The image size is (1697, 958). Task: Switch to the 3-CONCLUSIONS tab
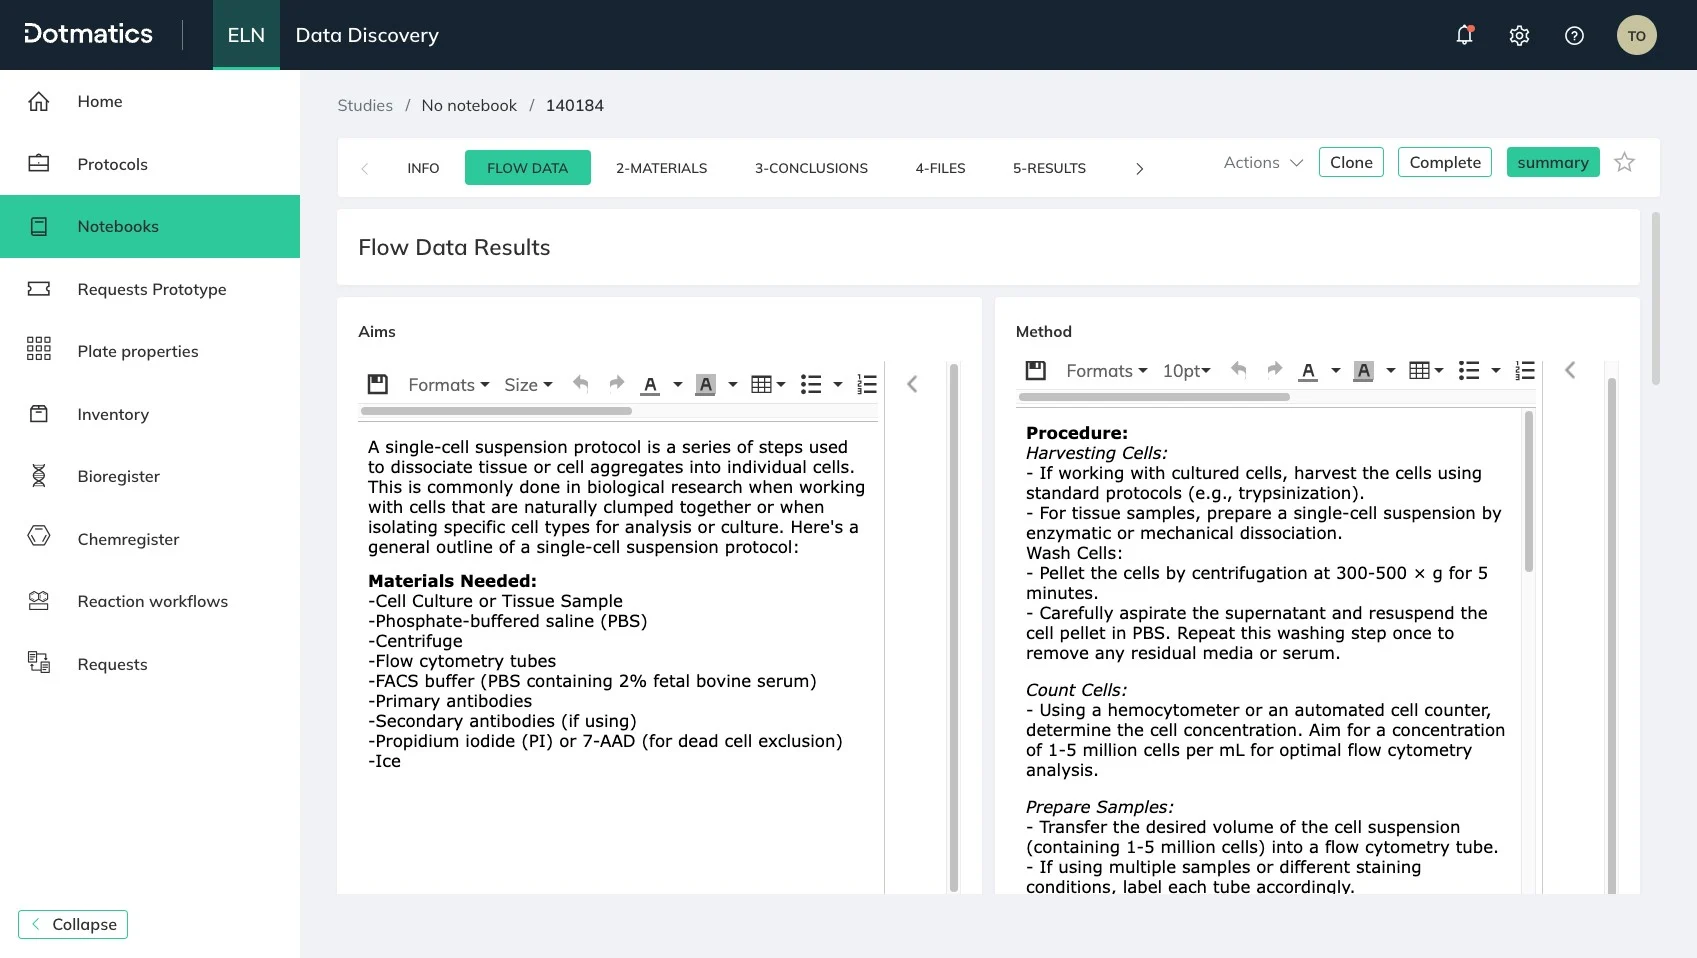pos(811,168)
